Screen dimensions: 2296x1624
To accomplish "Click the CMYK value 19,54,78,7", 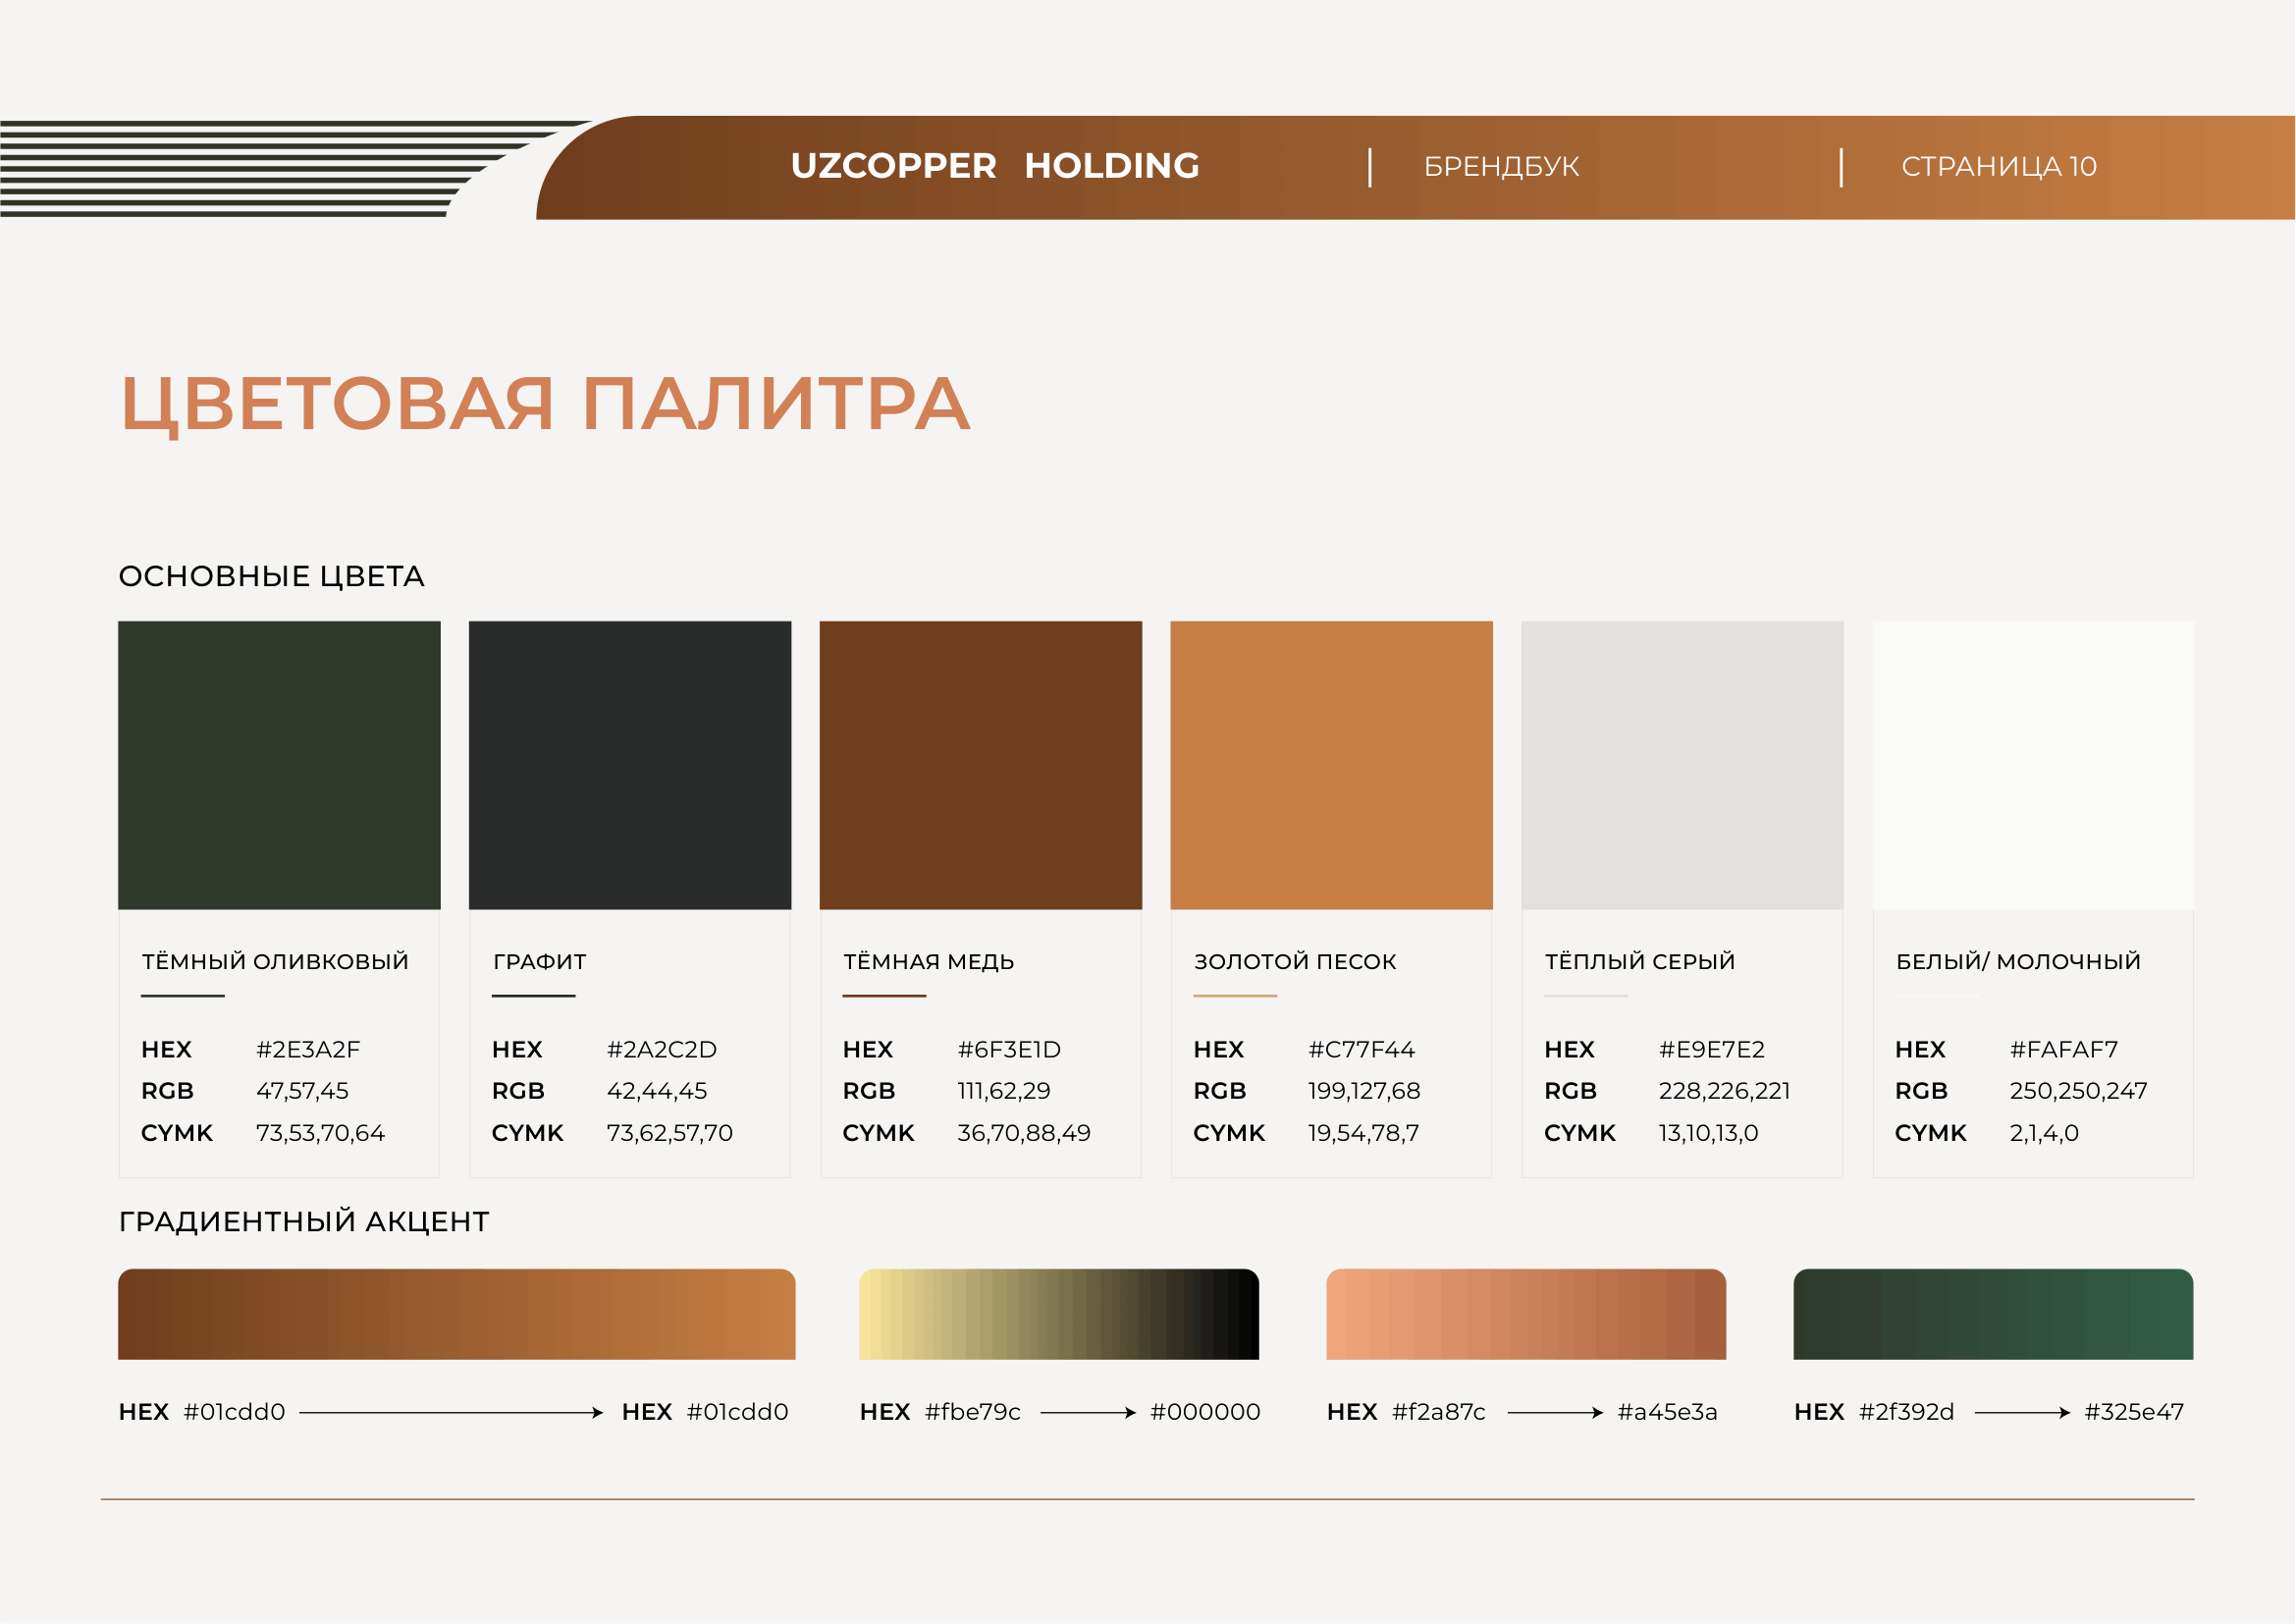I will click(1364, 1134).
